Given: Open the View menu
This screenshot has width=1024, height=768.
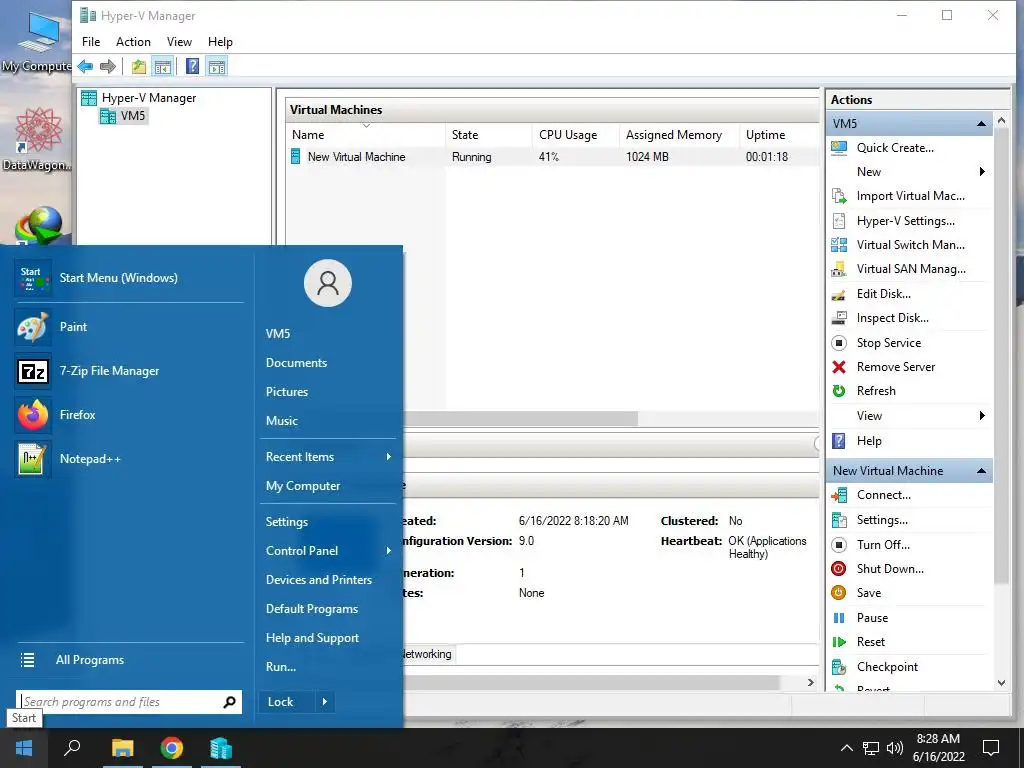Looking at the screenshot, I should tap(179, 42).
